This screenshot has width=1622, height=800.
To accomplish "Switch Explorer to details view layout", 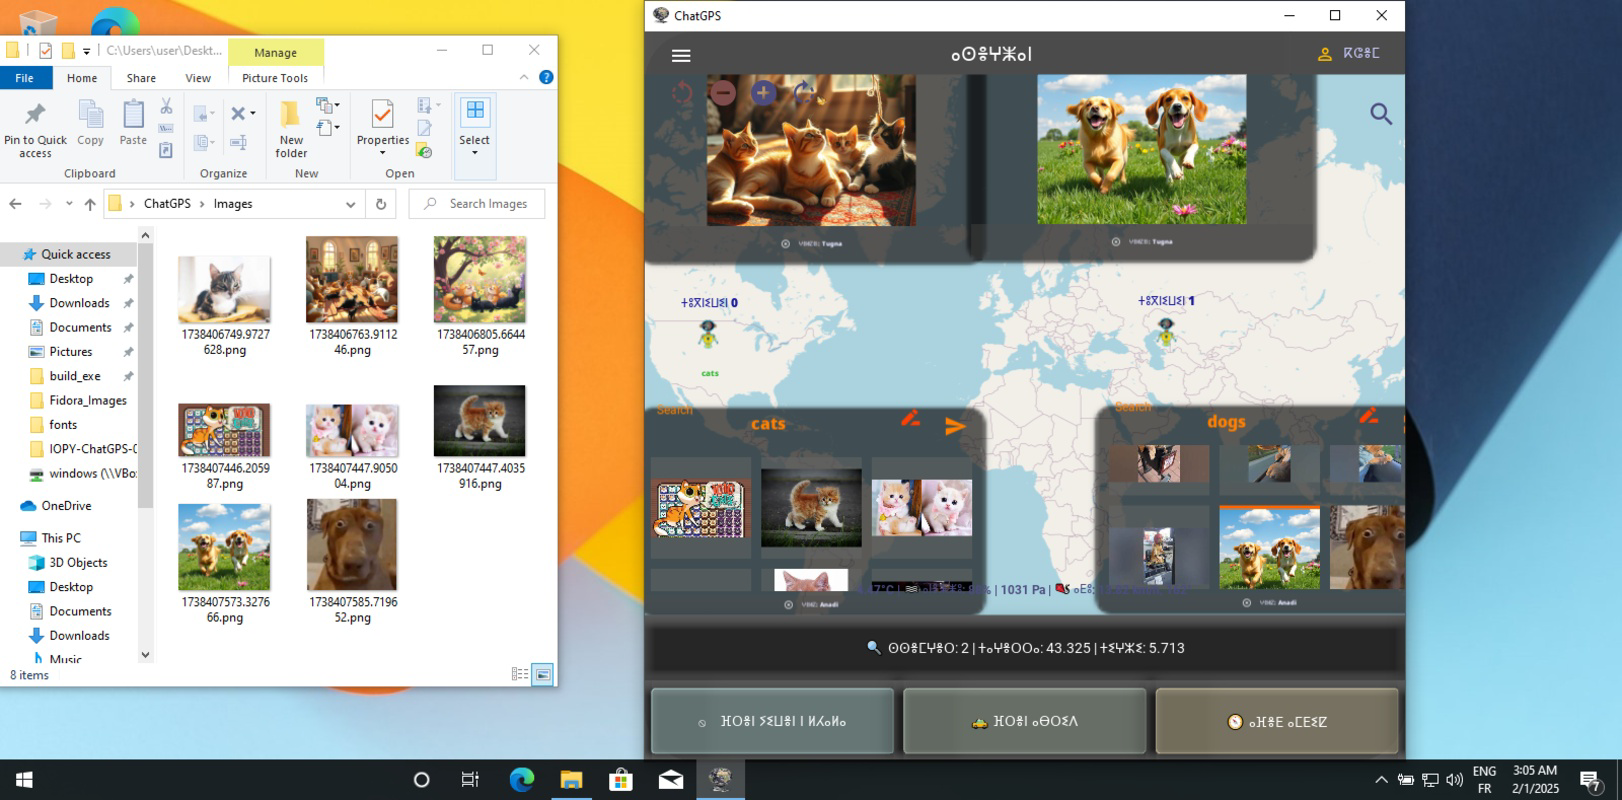I will [520, 674].
